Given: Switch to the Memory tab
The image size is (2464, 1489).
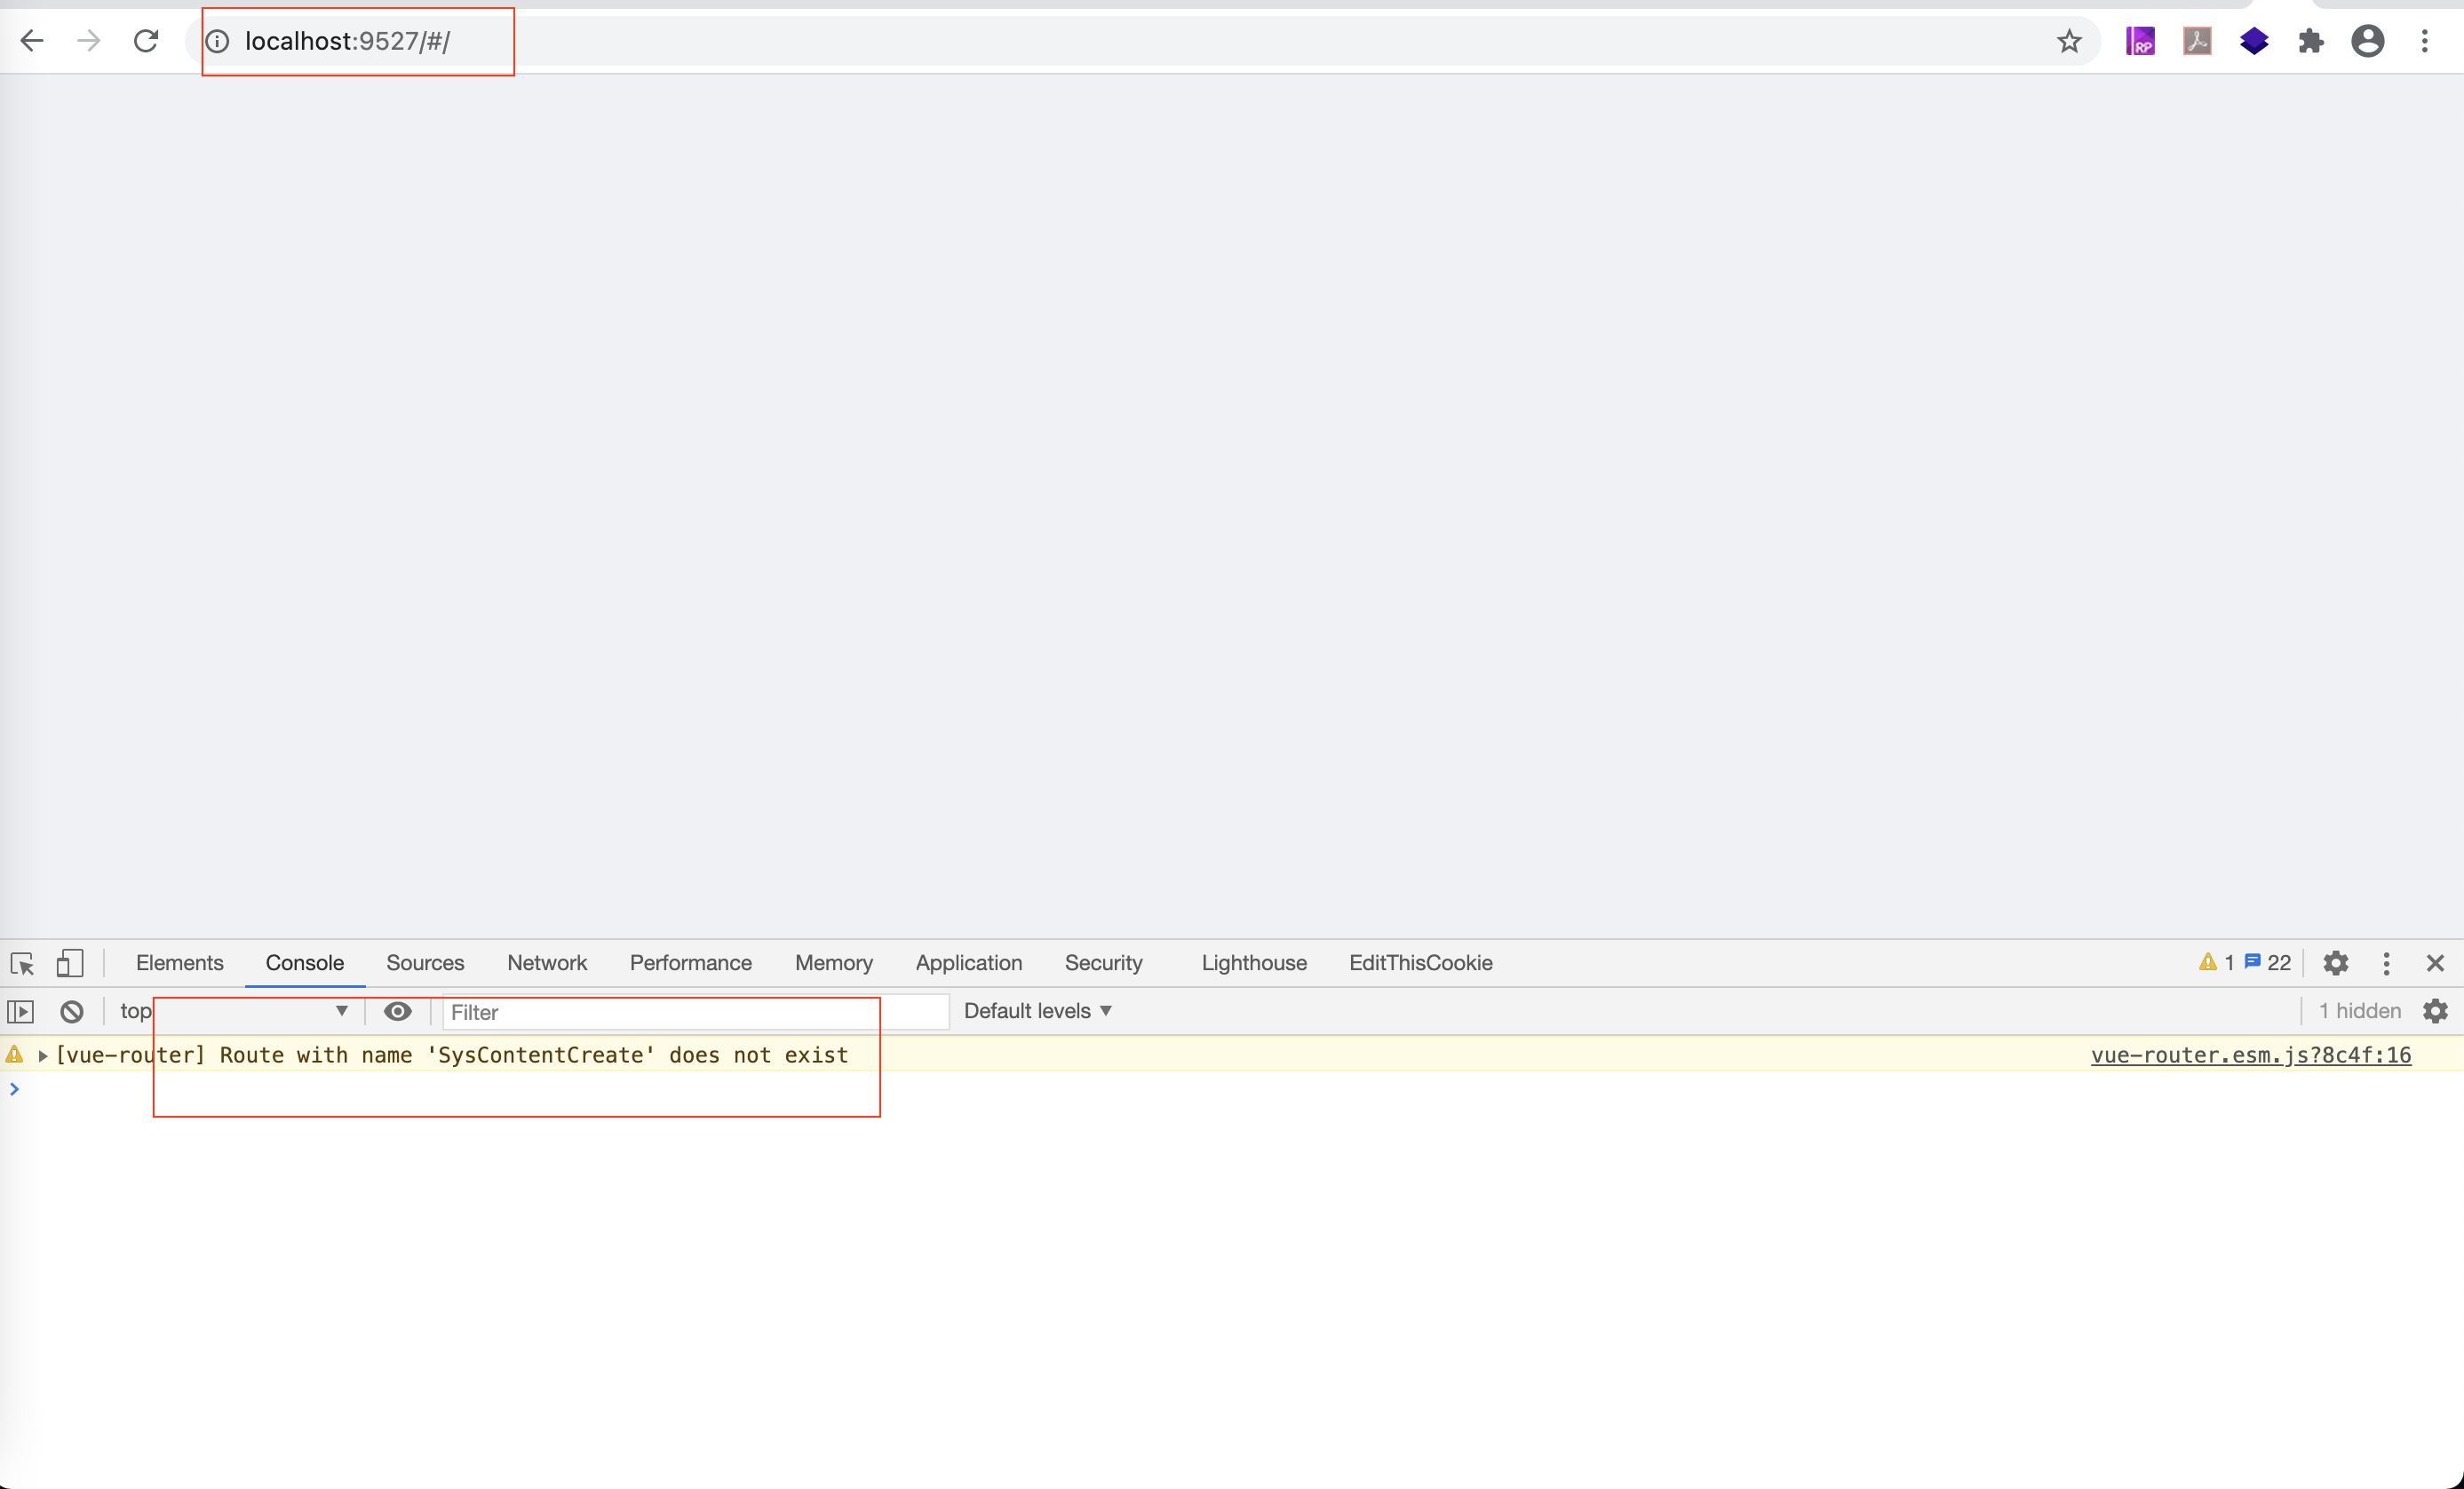Looking at the screenshot, I should point(834,962).
